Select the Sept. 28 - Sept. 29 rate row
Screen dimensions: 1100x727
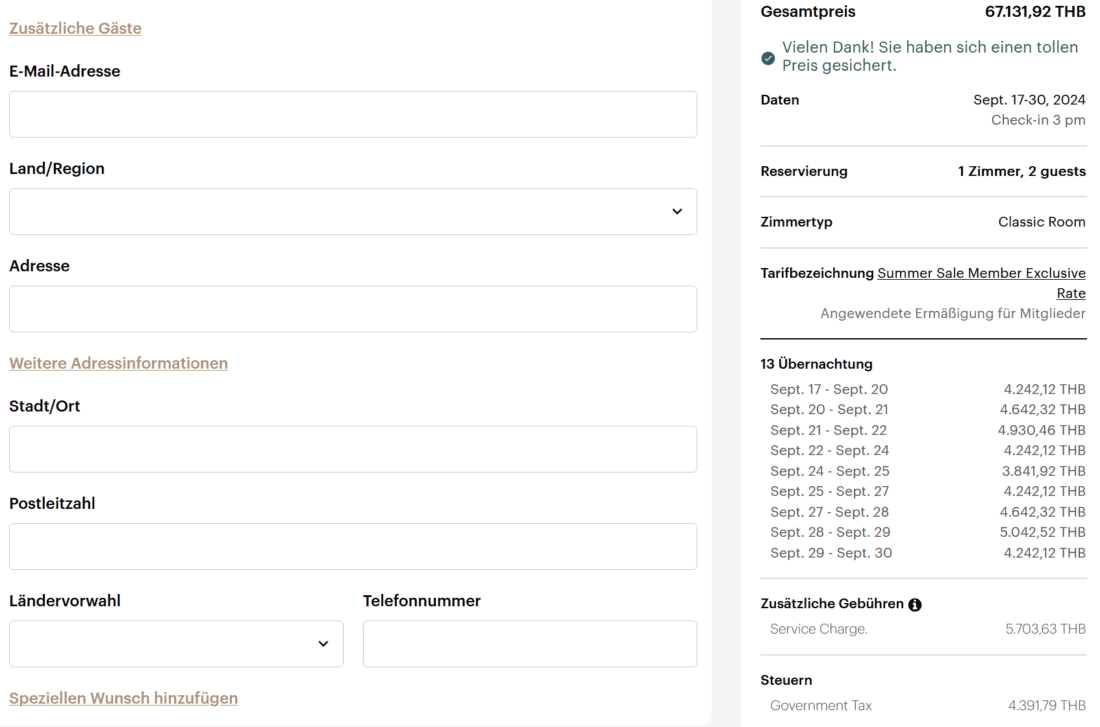click(x=923, y=532)
